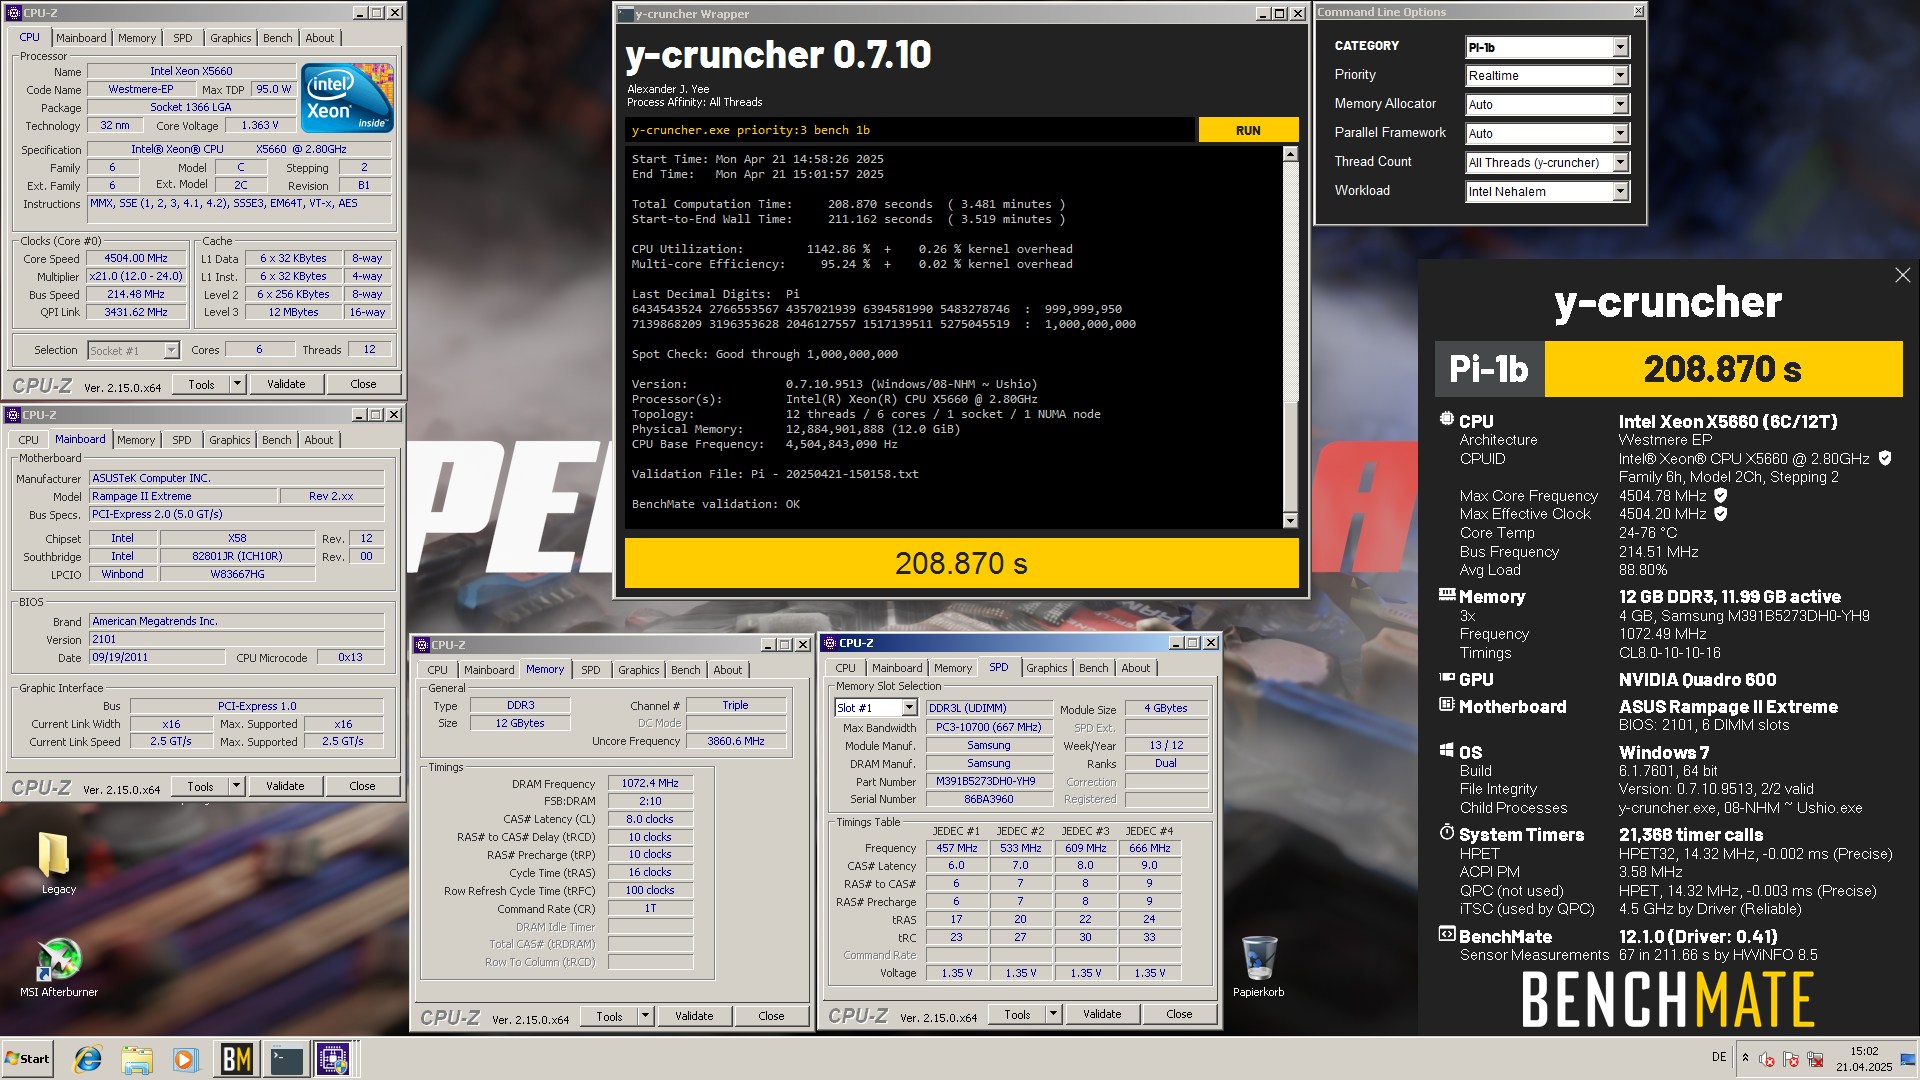
Task: Close the Command Line Options panel
Action: tap(1637, 12)
